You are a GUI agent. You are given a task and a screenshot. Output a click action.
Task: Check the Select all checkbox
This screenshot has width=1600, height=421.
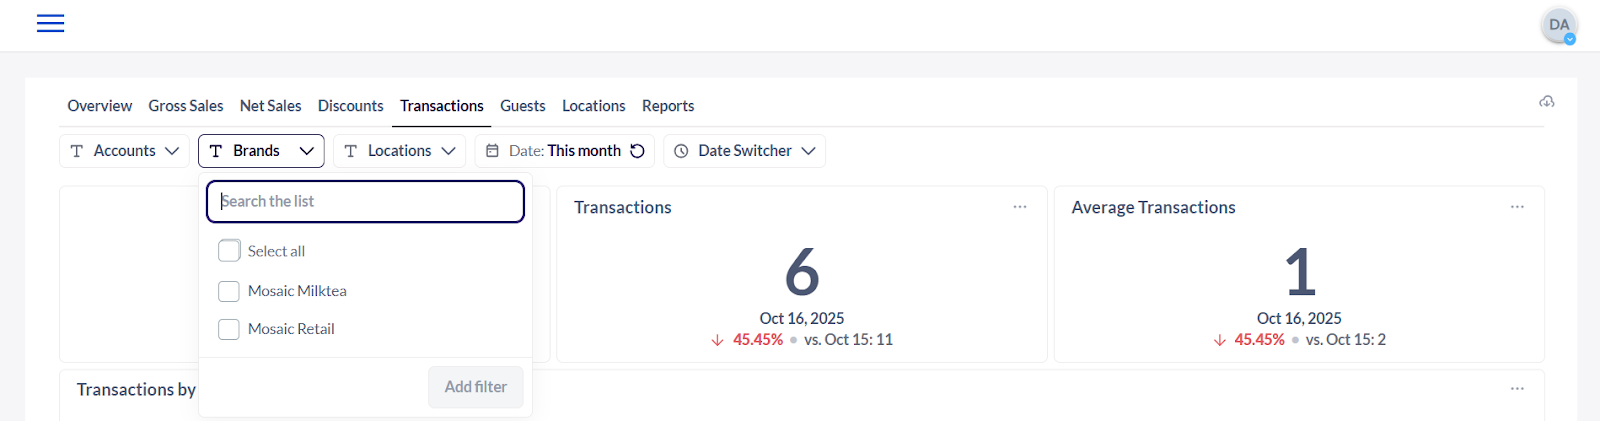click(229, 251)
